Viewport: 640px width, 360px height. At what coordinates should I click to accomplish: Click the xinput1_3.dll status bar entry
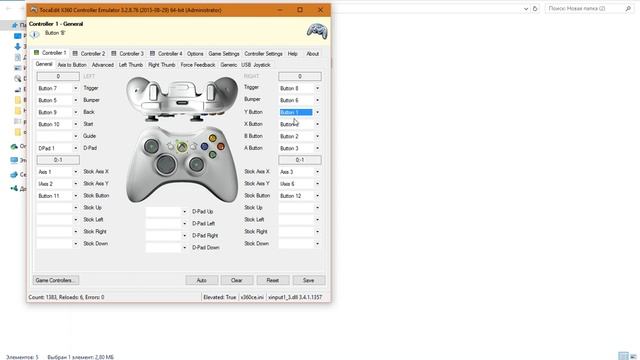click(x=295, y=297)
